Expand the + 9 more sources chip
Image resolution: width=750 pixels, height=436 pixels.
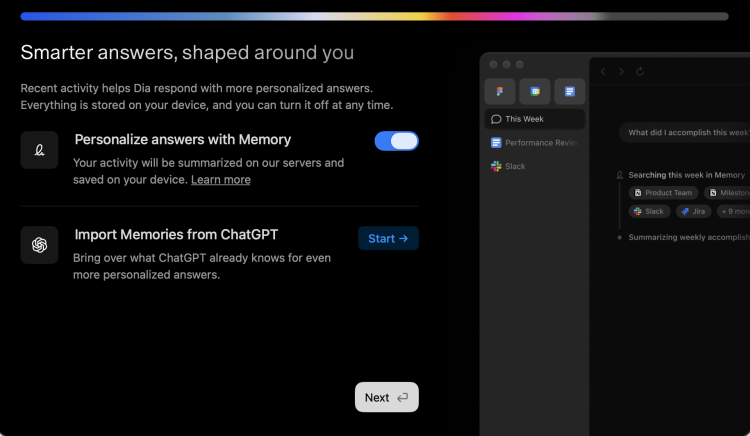(x=735, y=212)
